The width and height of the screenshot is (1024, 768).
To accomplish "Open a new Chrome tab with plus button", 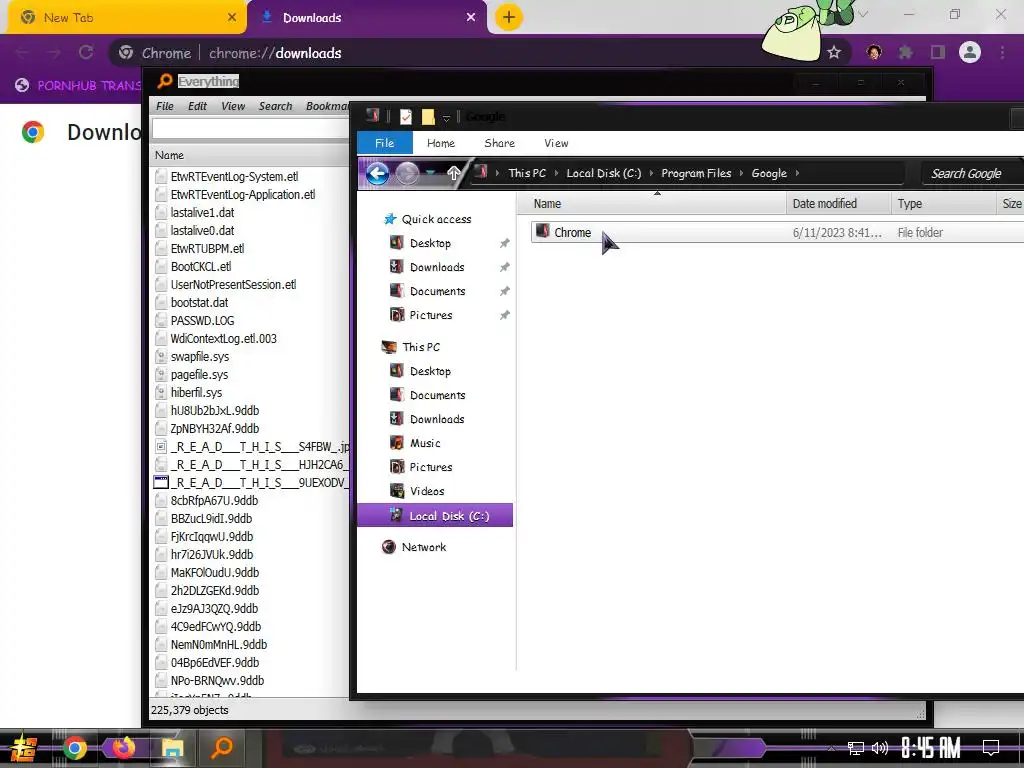I will 509,17.
